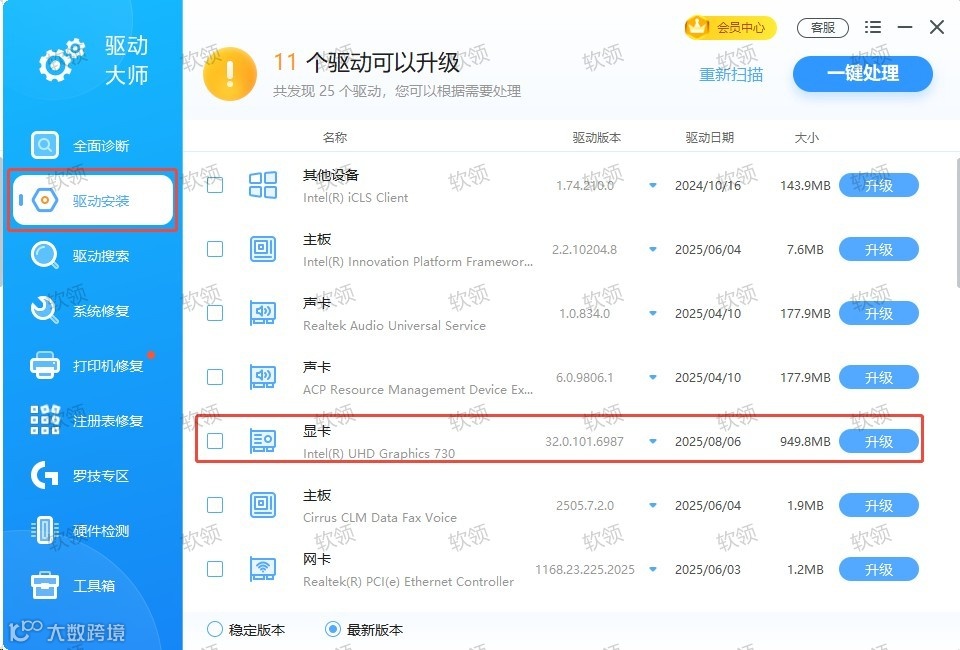Screen dimensions: 960x650
Task: Click the orange warning exclamation icon
Action: pyautogui.click(x=230, y=74)
